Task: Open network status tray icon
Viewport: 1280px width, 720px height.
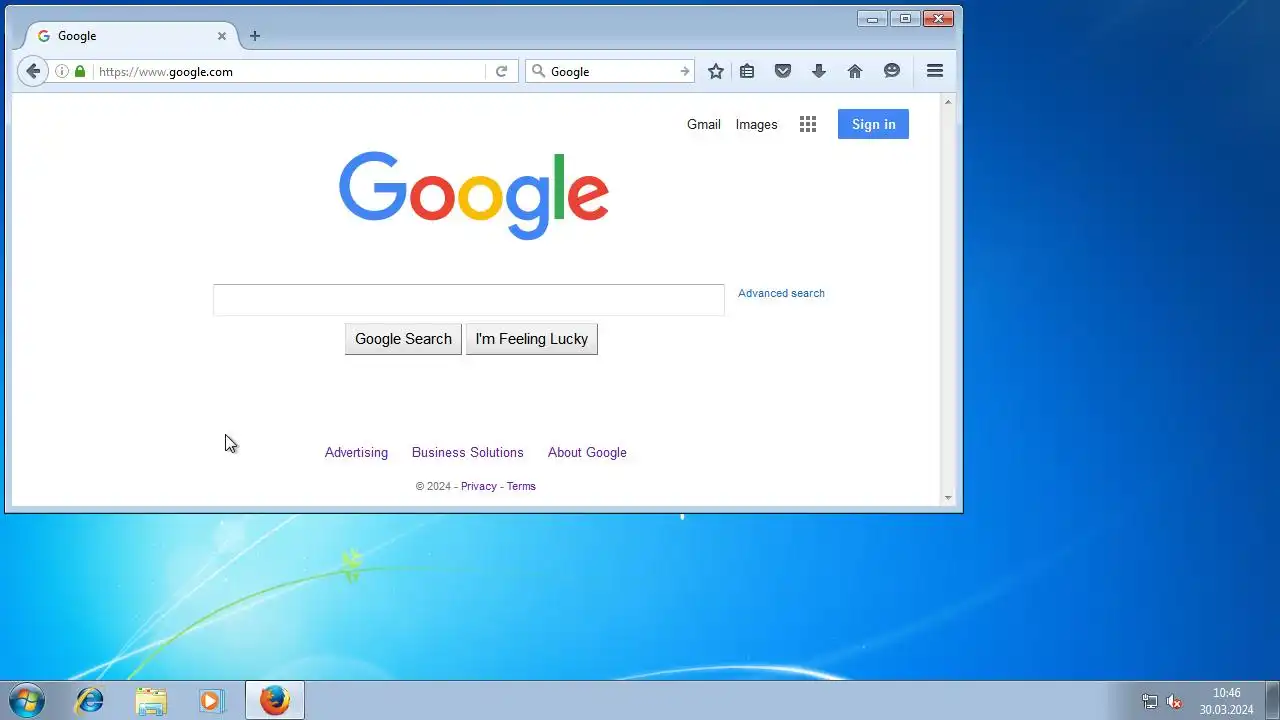Action: (1150, 702)
